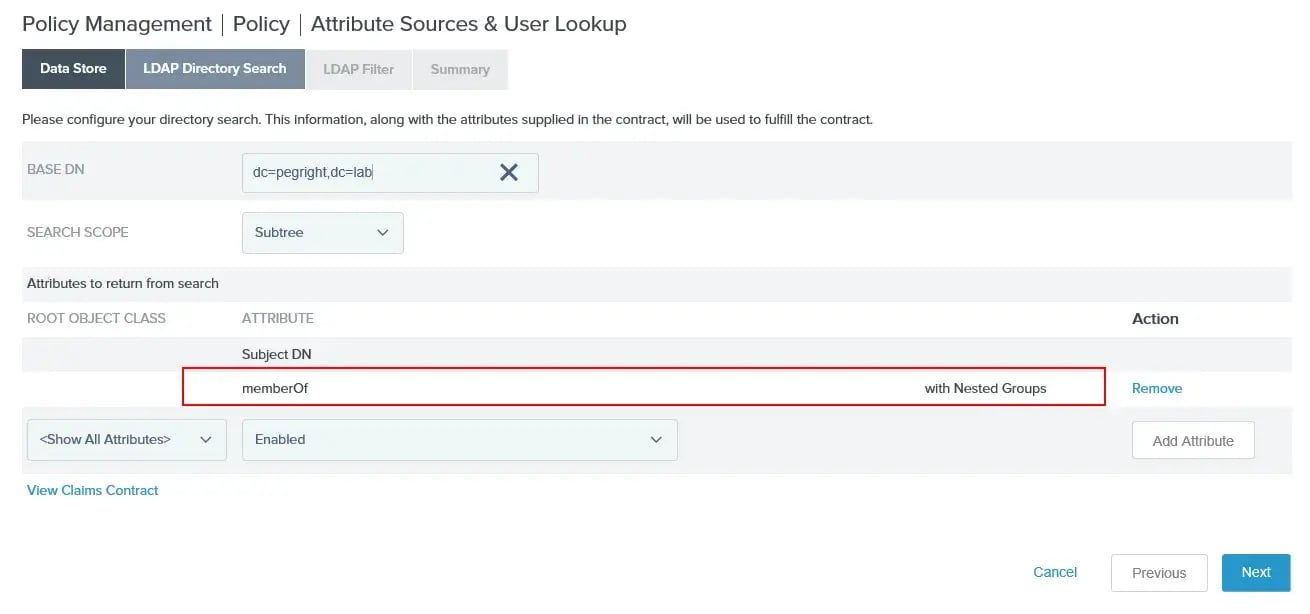Click the Add Attribute button
Viewport: 1310px width, 614px height.
1193,439
